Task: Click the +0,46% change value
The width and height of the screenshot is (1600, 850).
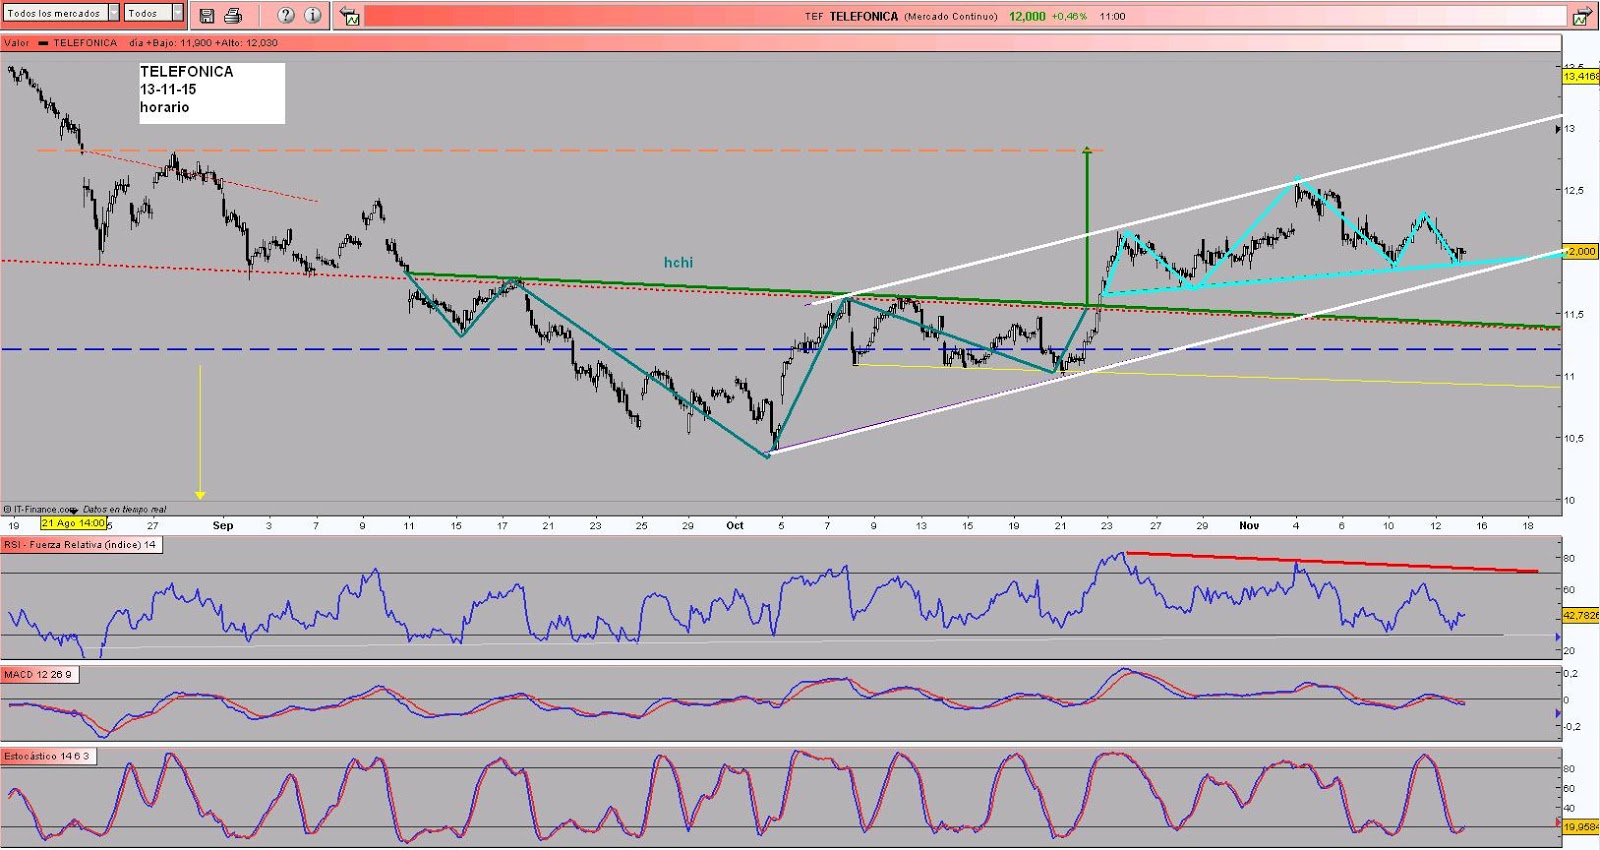Action: 1069,16
